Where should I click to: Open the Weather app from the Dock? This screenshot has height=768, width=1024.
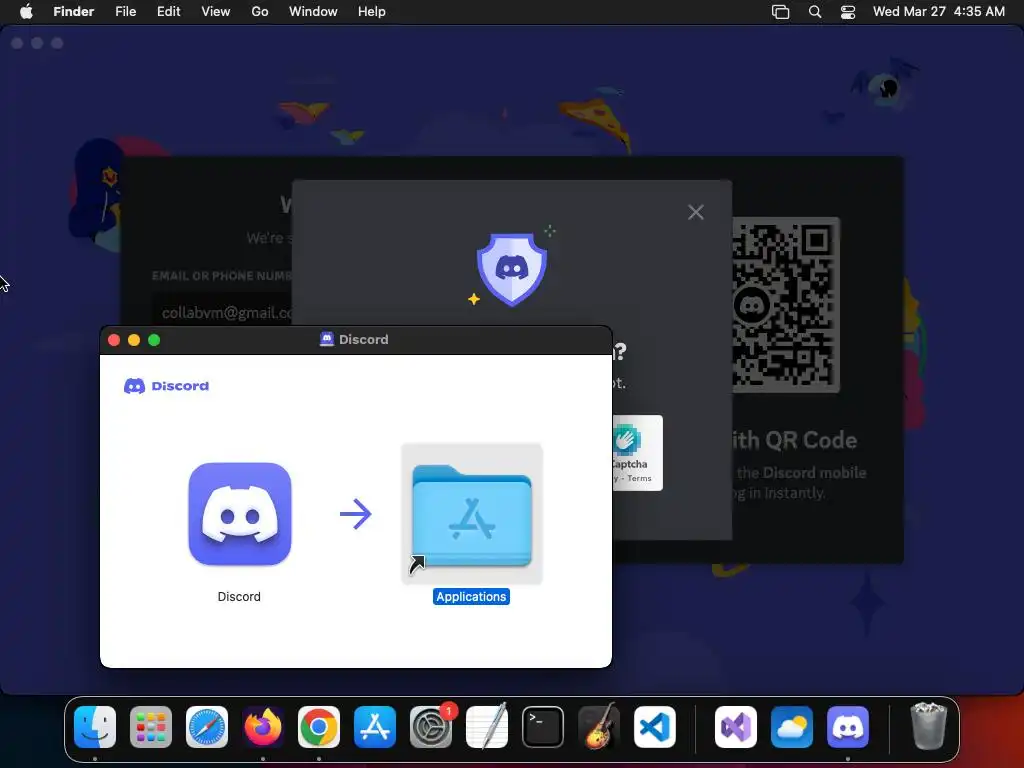point(792,727)
